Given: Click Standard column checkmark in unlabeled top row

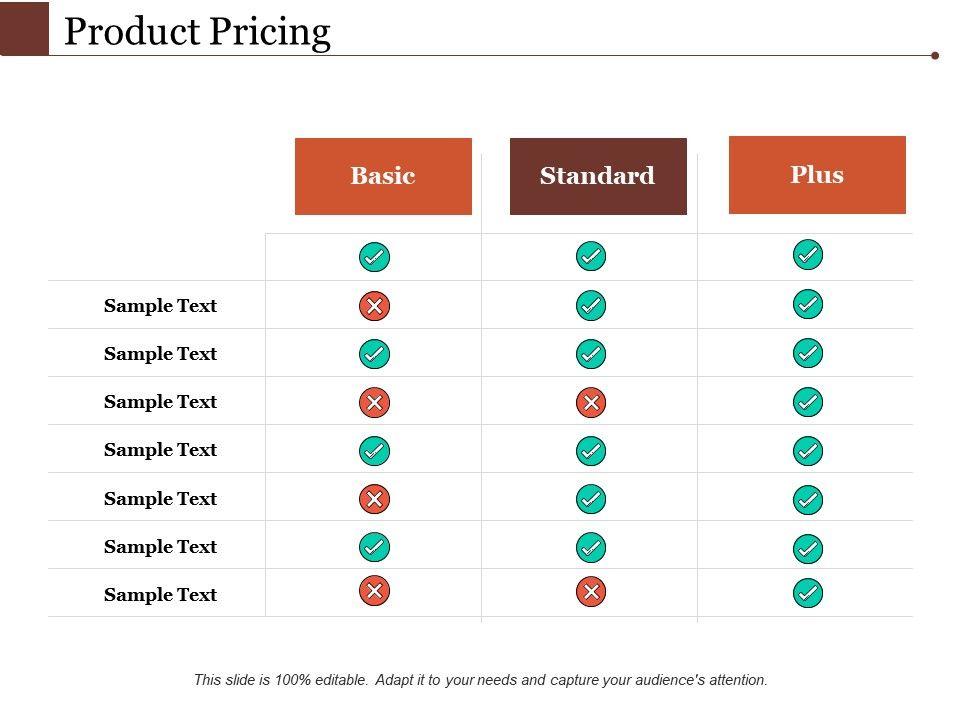Looking at the screenshot, I should [x=591, y=256].
